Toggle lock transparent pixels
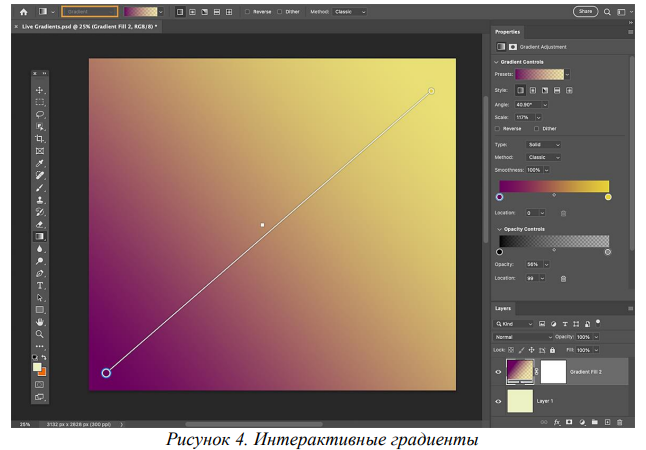Screen dimensions: 646x450 (x=511, y=350)
